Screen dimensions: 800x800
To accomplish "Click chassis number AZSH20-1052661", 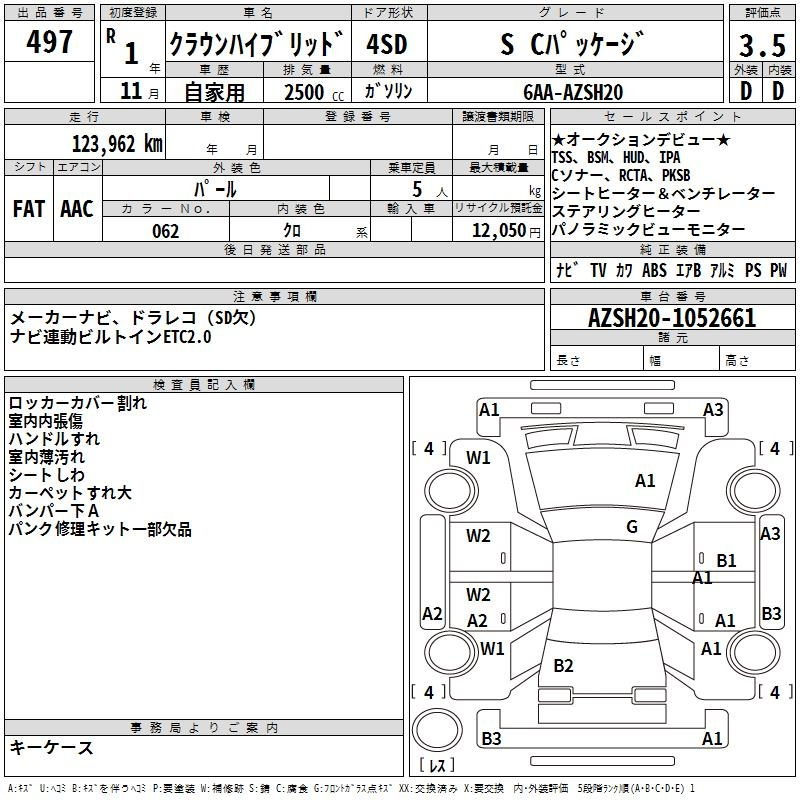I will coord(671,319).
